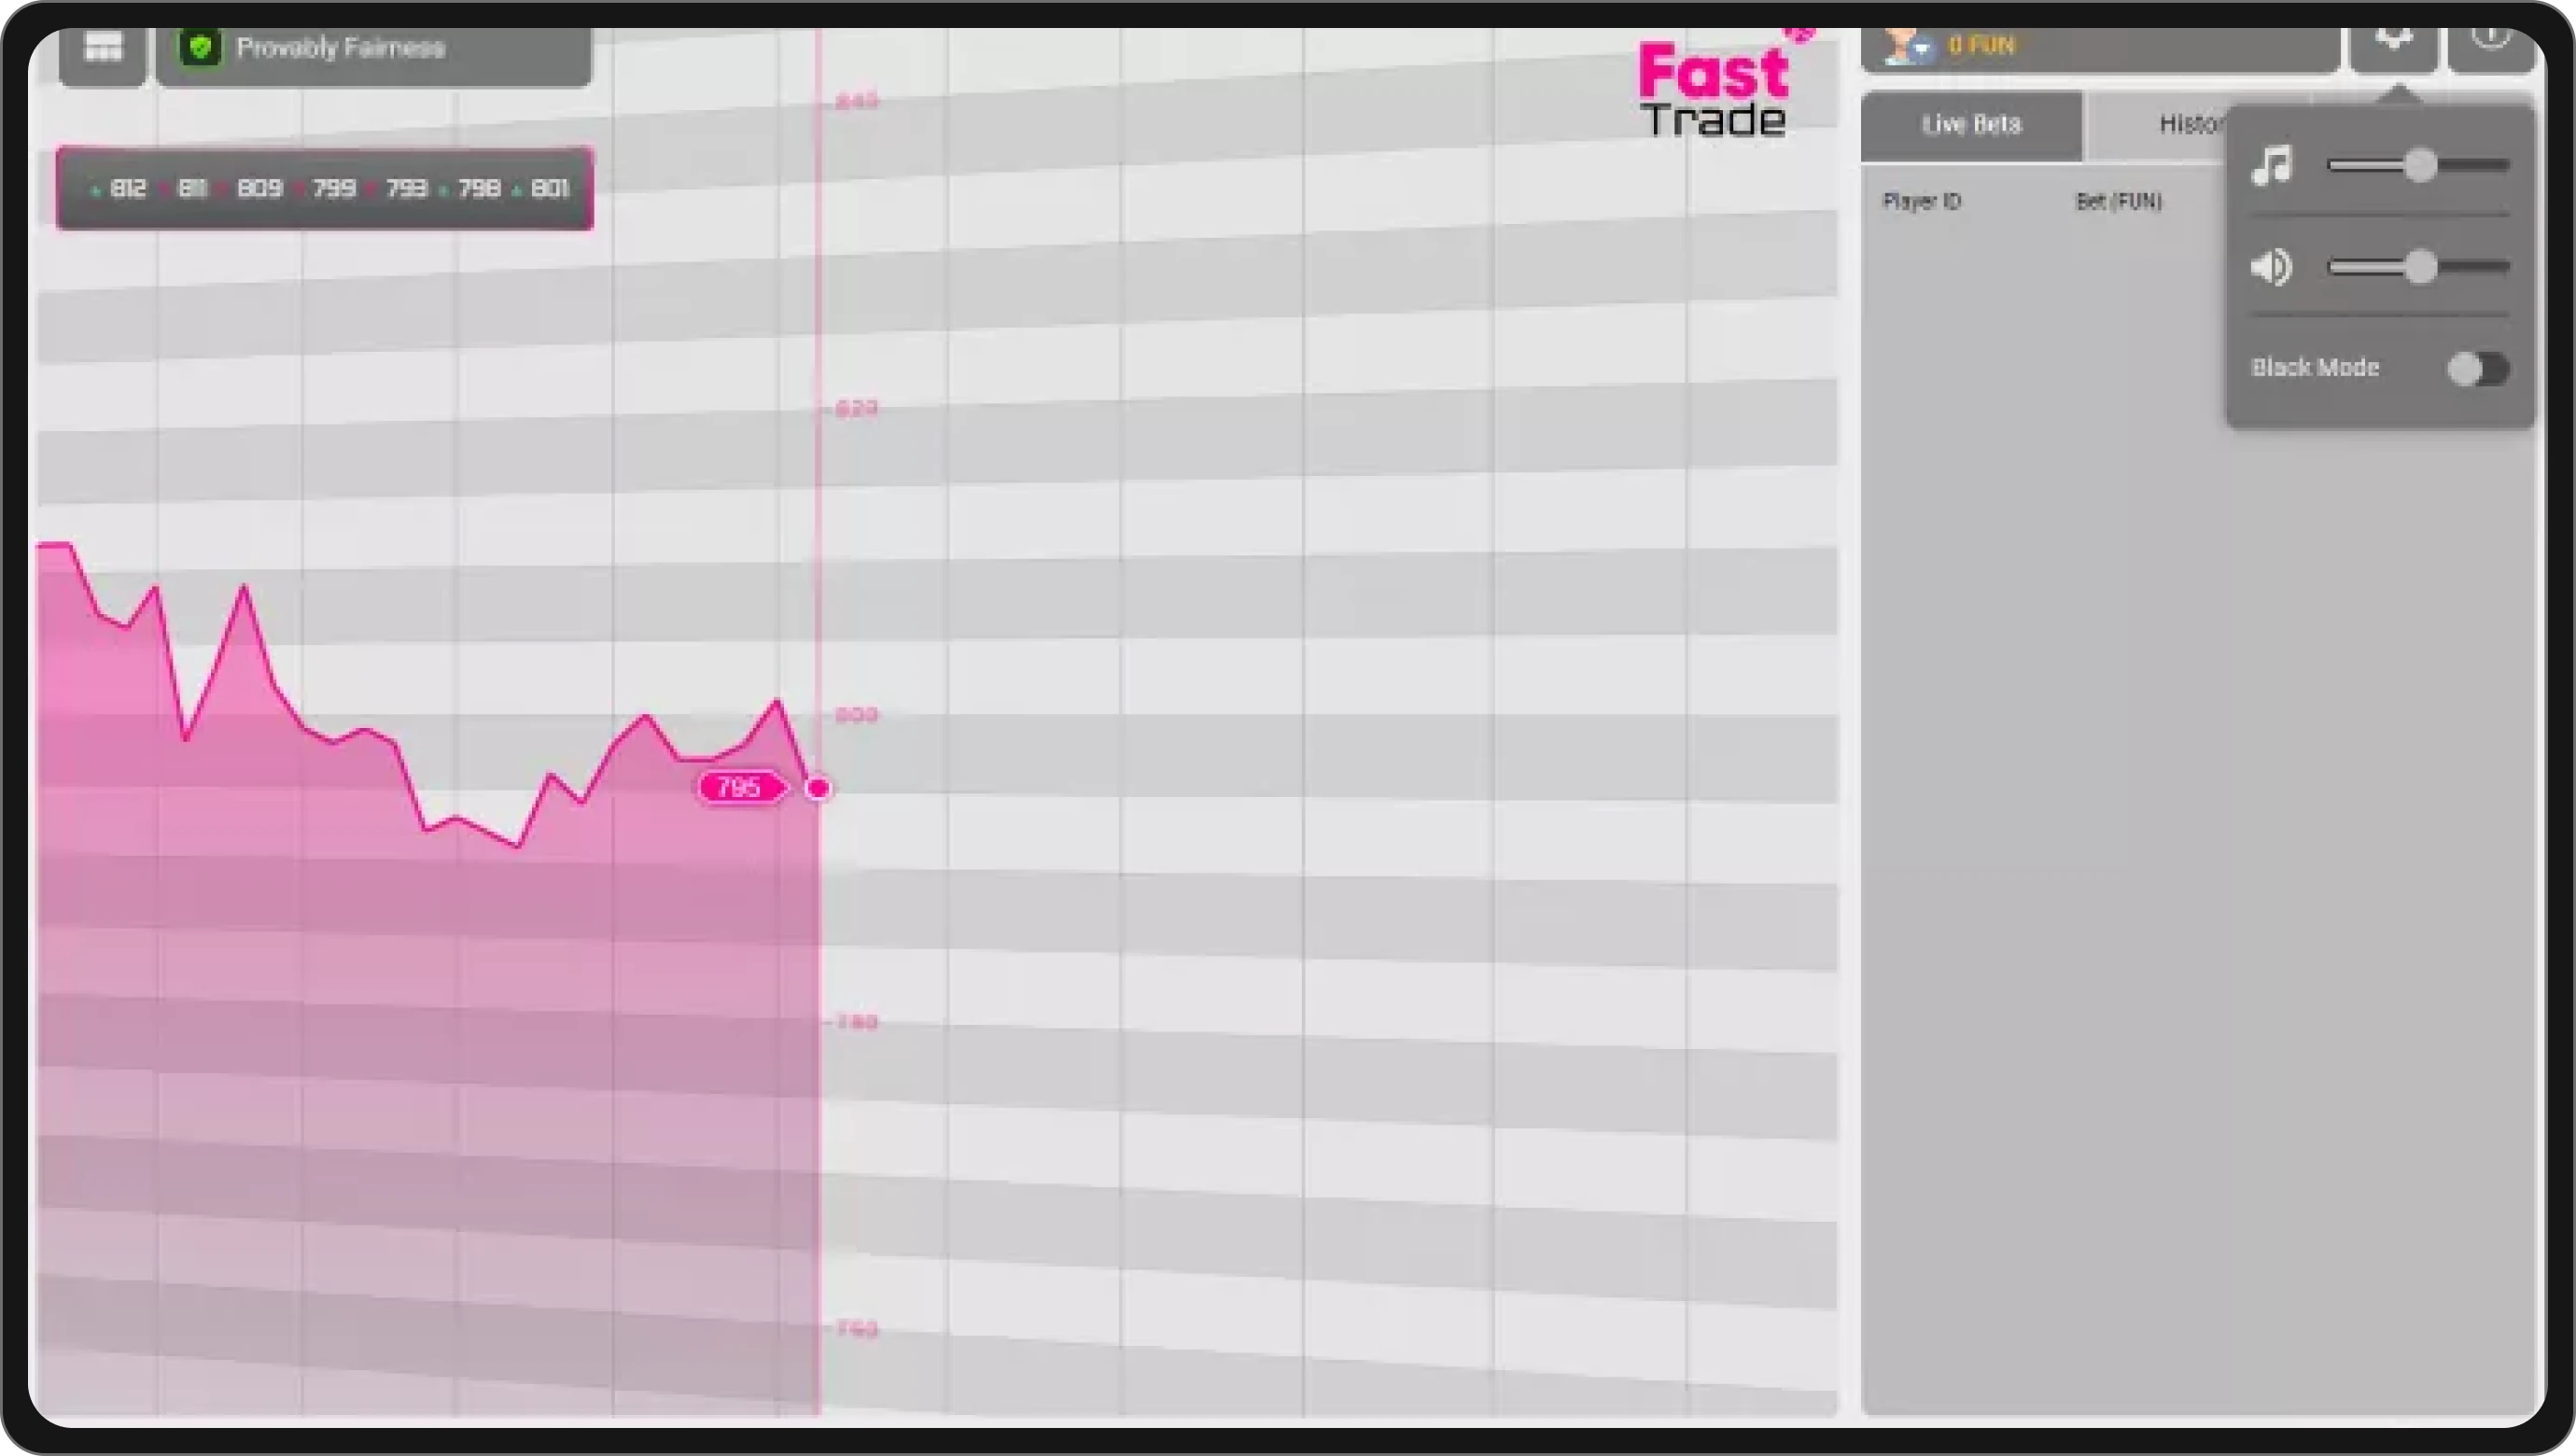
Task: Adjust the sound volume slider
Action: coord(2421,267)
